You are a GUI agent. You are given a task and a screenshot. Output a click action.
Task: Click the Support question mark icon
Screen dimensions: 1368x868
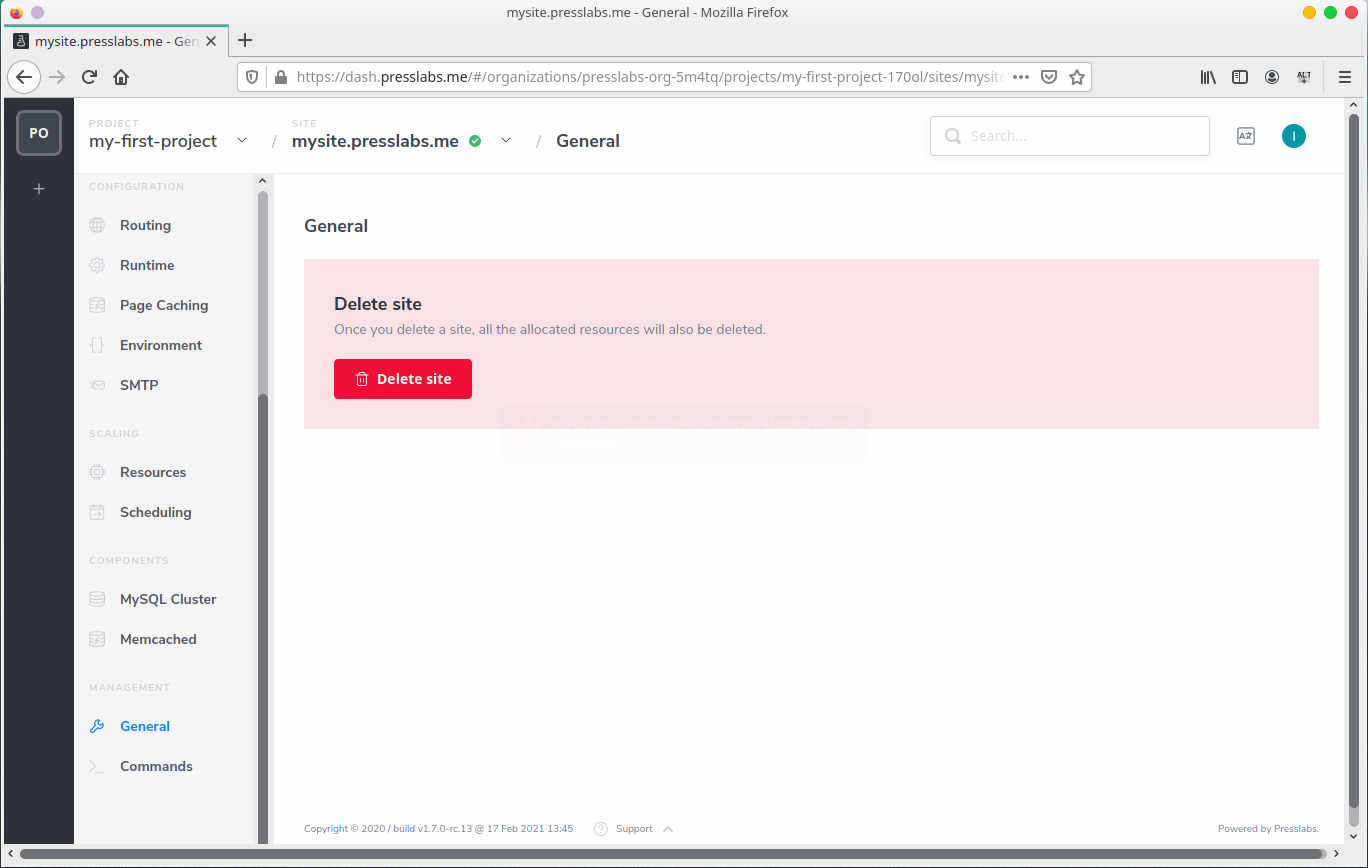tap(601, 829)
